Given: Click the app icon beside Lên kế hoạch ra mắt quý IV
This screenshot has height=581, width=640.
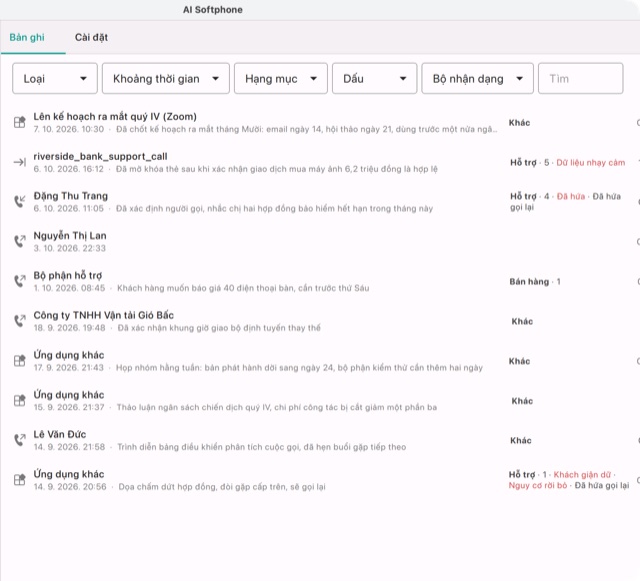Looking at the screenshot, I should (x=20, y=122).
